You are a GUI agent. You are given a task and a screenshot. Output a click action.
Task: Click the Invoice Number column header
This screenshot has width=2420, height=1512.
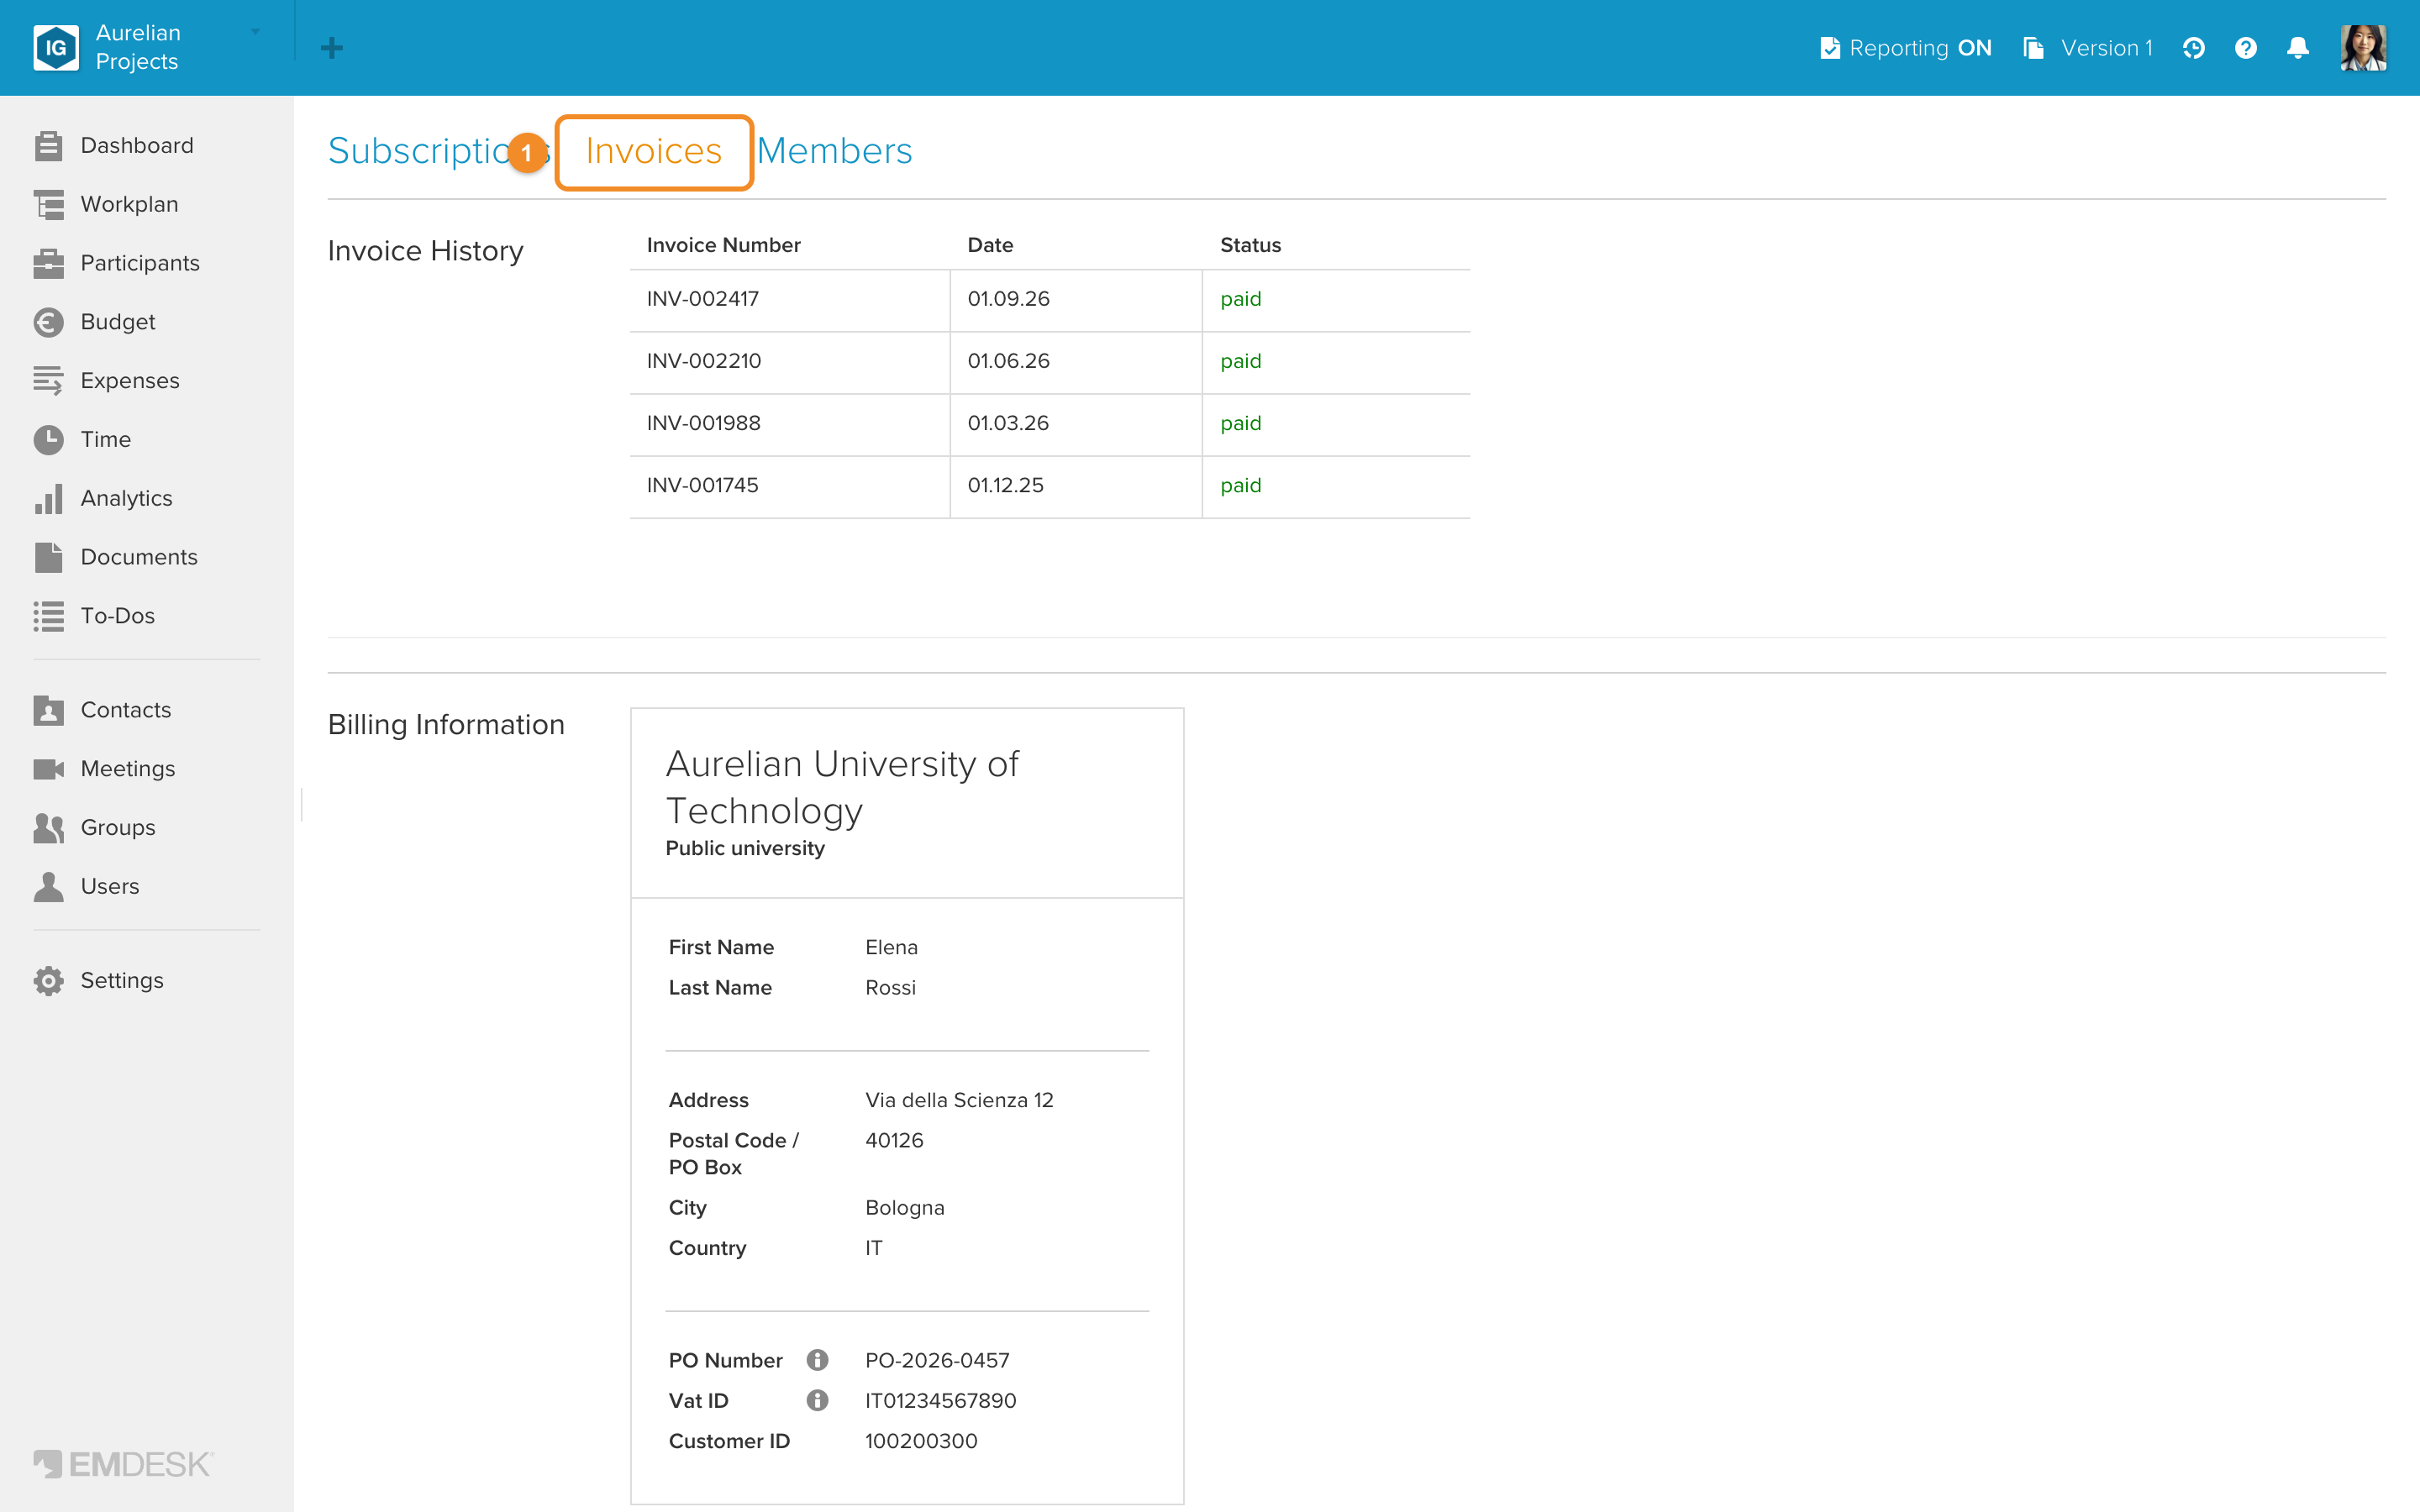(x=724, y=245)
